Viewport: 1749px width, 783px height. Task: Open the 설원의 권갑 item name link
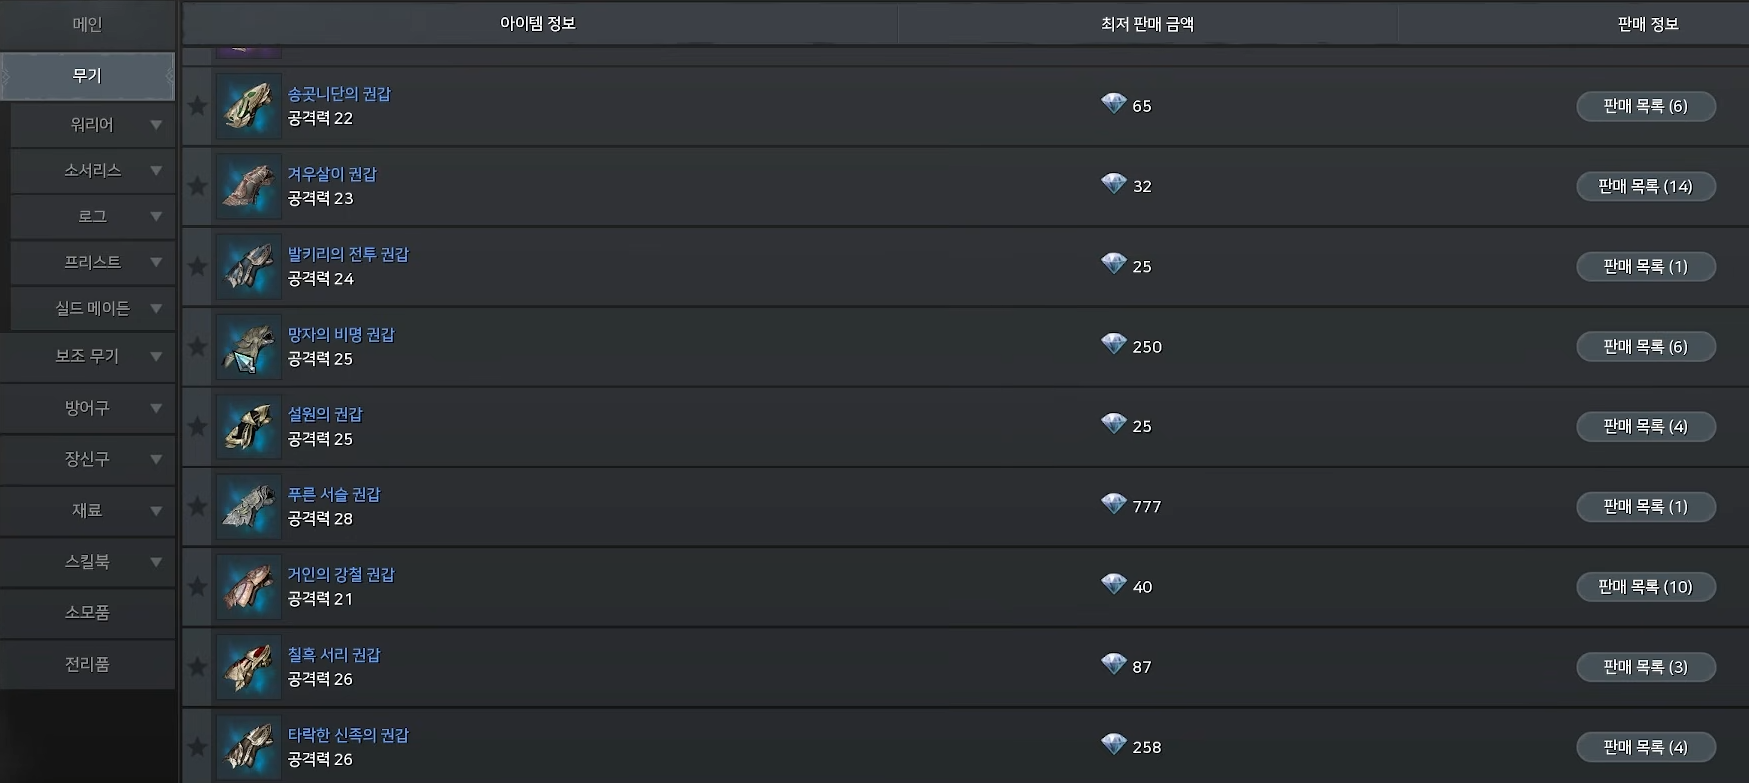pos(325,414)
